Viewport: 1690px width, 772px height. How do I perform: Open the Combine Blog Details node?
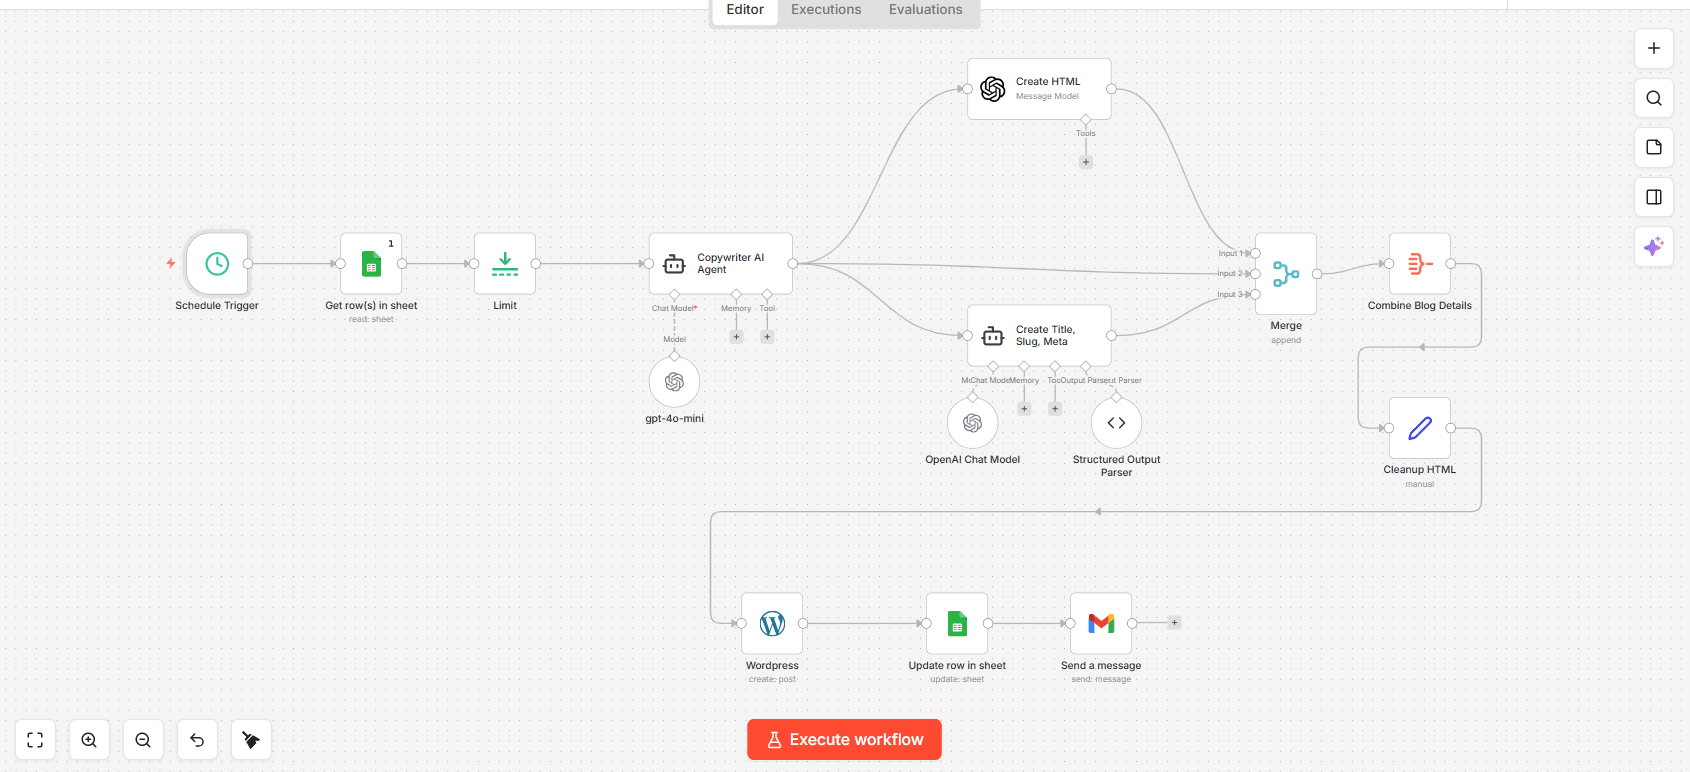point(1419,264)
